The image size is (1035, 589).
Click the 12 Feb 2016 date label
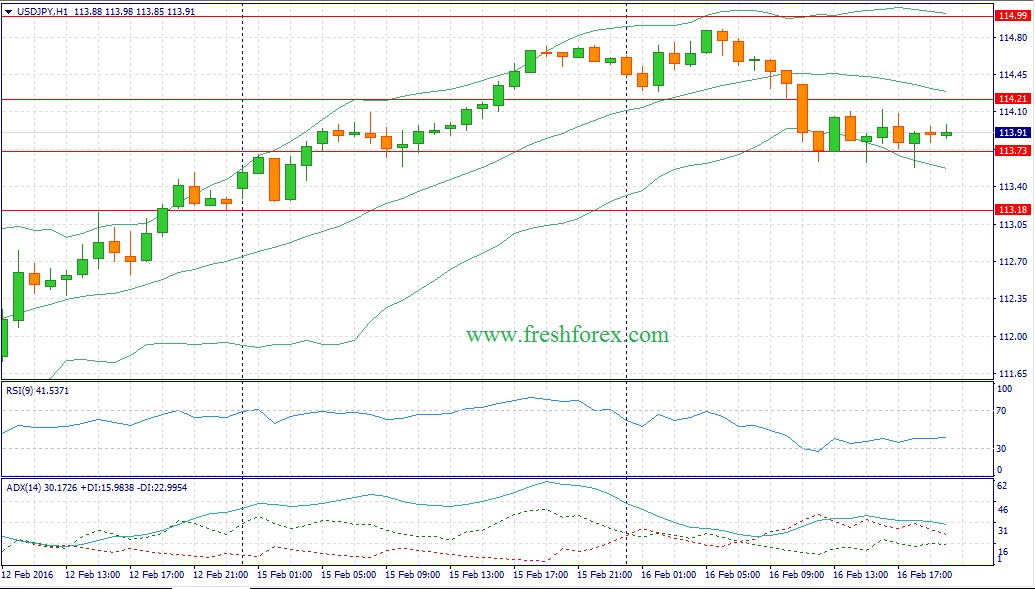pos(27,575)
